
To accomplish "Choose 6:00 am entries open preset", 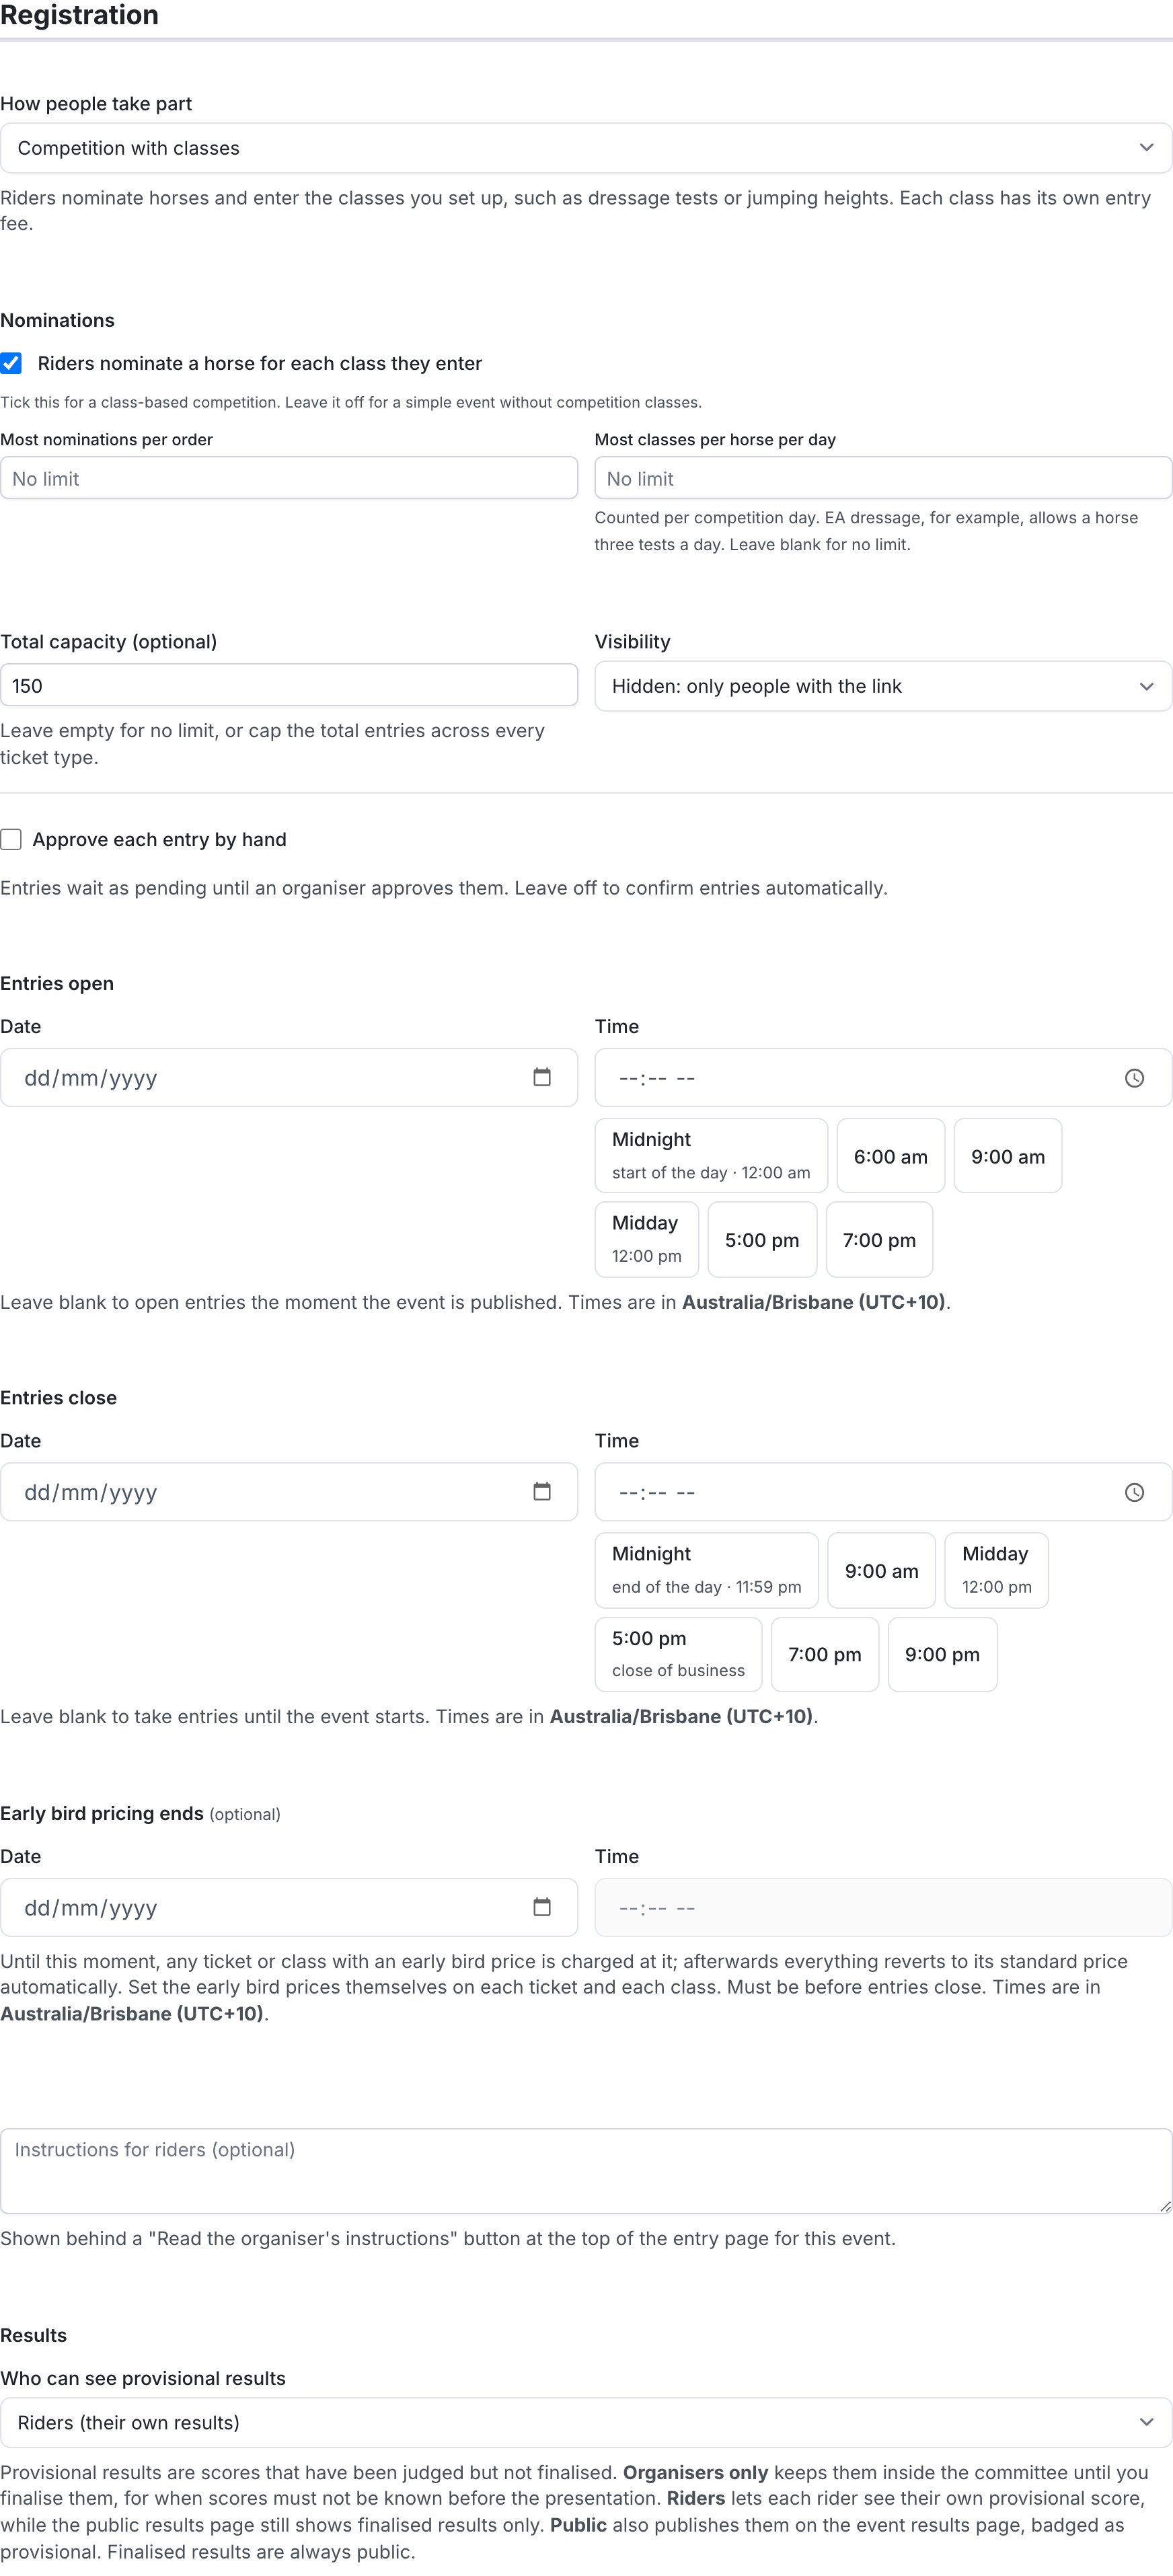I will tap(890, 1155).
